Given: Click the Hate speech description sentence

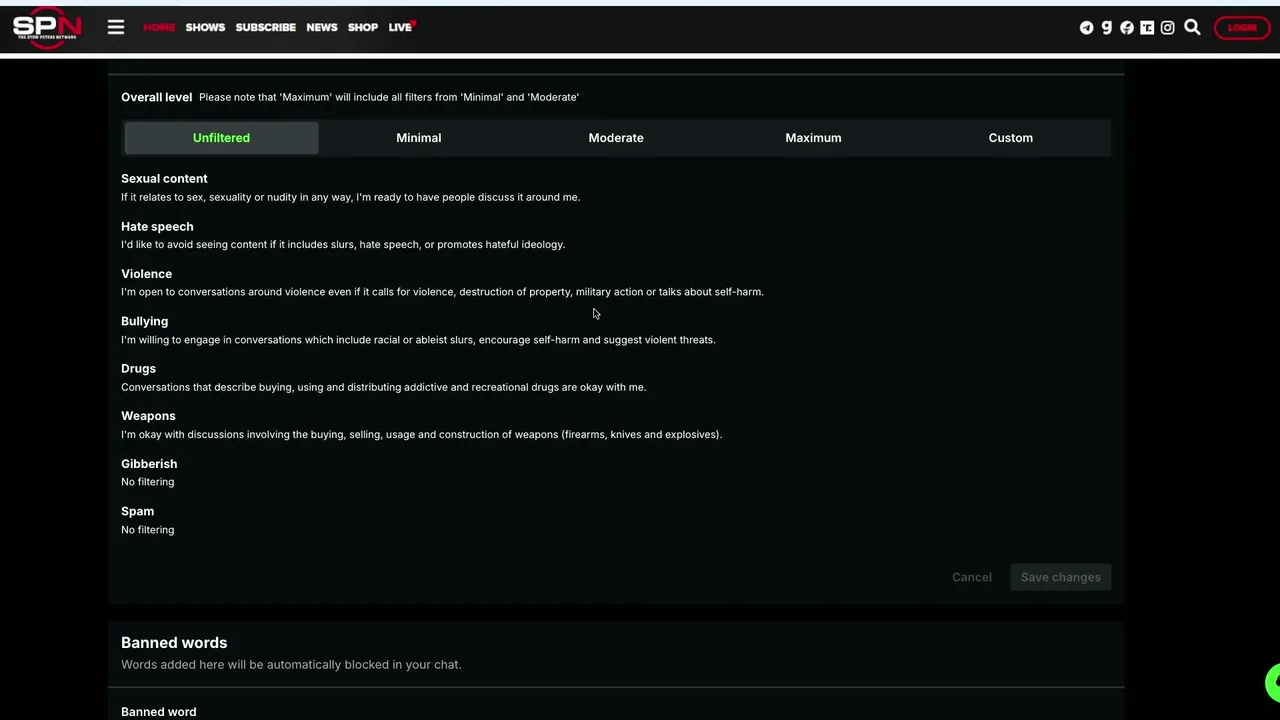Looking at the screenshot, I should [x=343, y=244].
